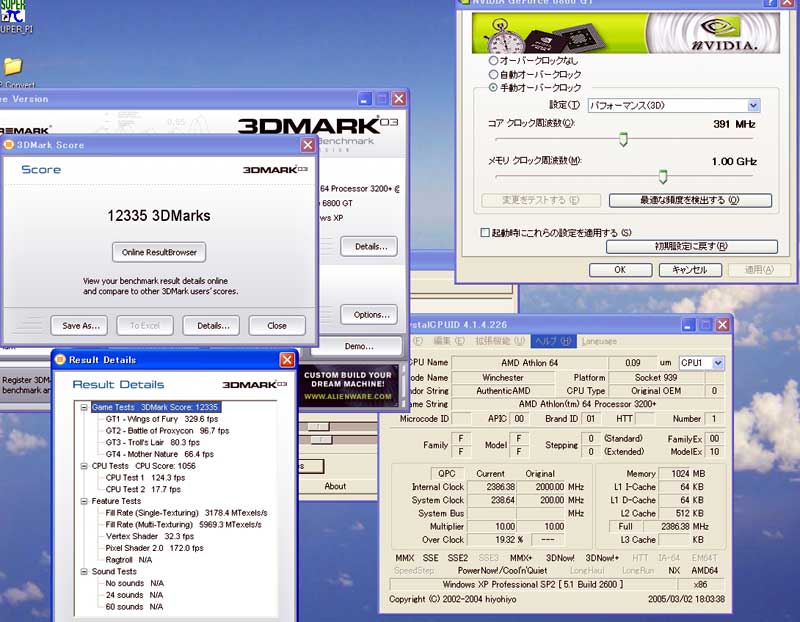This screenshot has height=622, width=800.
Task: Click the Internal Clock current value 2386.38
Action: pos(491,487)
